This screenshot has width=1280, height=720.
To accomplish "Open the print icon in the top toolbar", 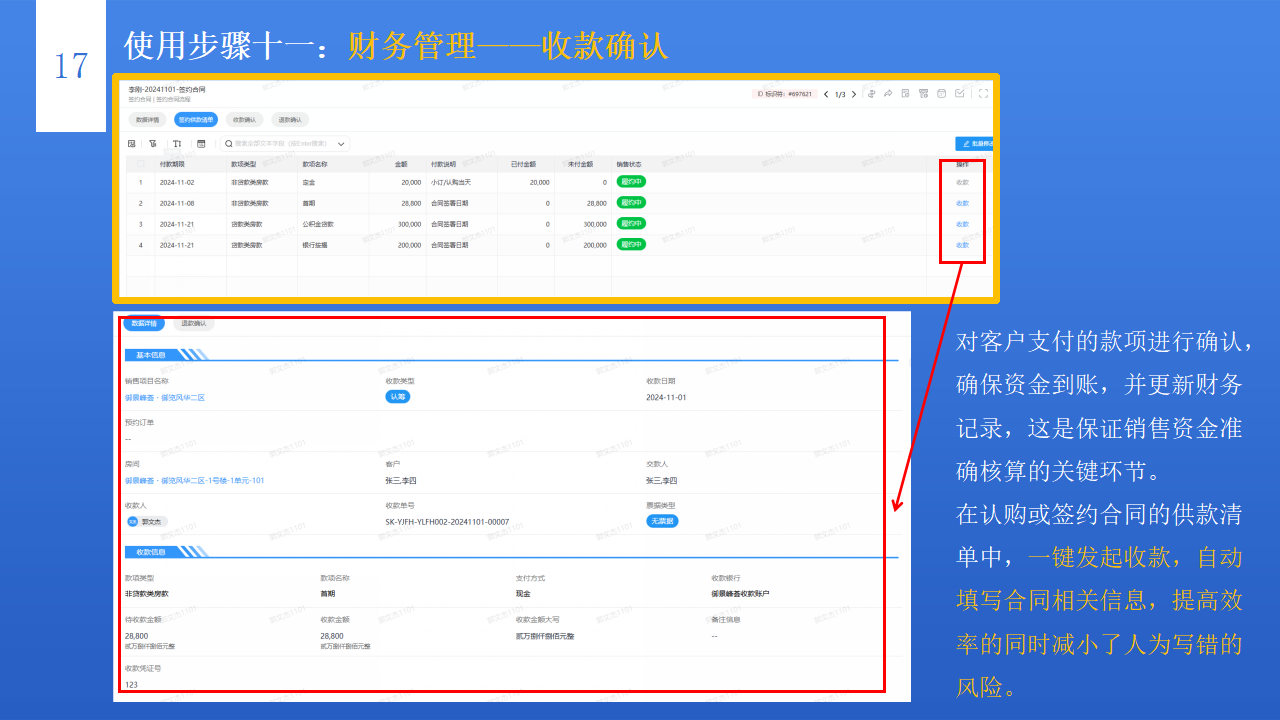I will click(925, 92).
